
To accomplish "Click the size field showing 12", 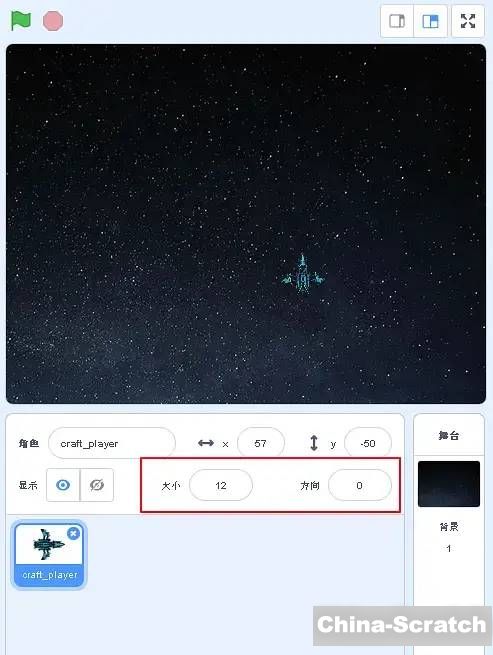I will click(x=221, y=485).
